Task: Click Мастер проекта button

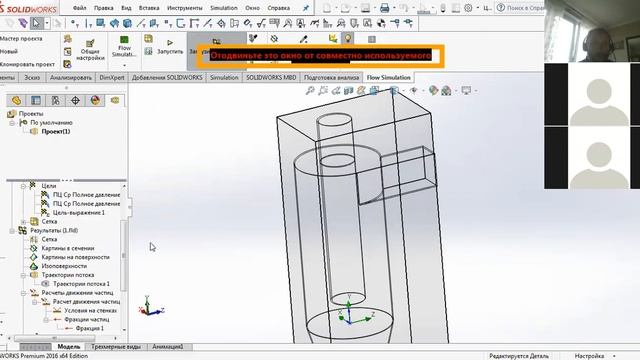Action: [21, 39]
